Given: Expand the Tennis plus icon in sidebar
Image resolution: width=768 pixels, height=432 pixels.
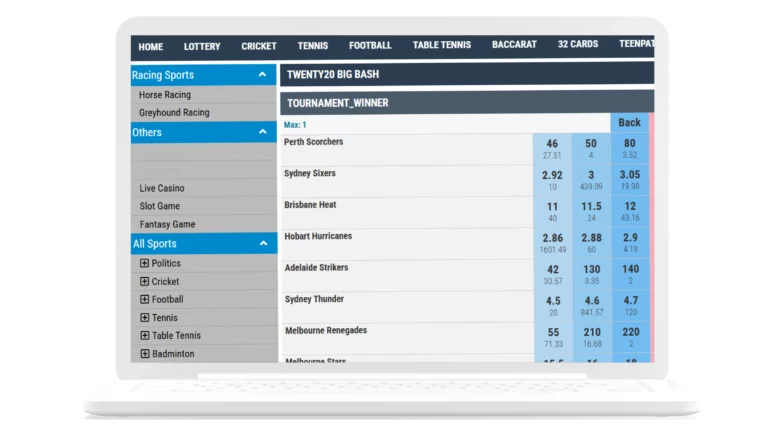Looking at the screenshot, I should click(144, 317).
